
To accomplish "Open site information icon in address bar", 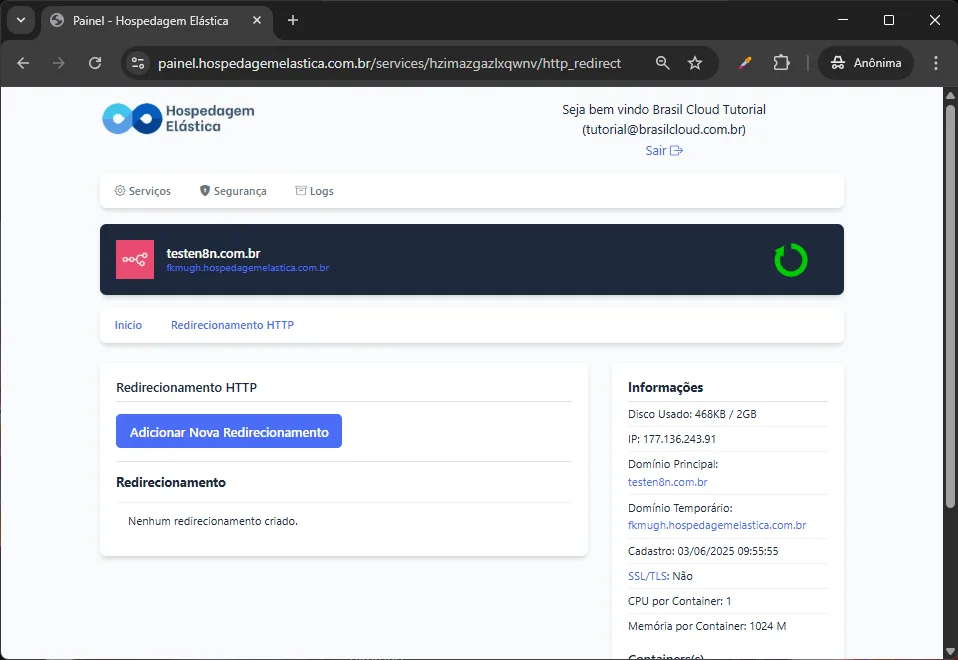I will (x=138, y=63).
